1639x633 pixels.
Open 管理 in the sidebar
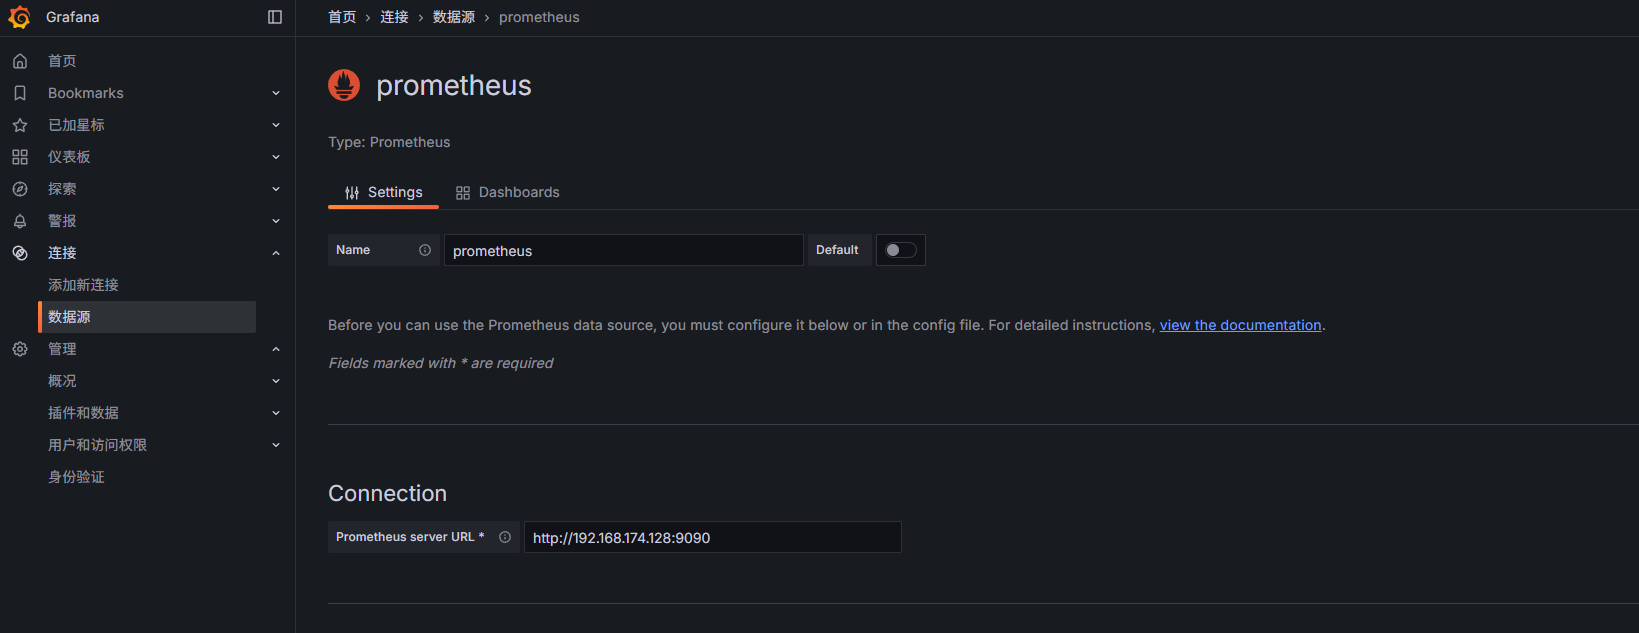(x=62, y=349)
